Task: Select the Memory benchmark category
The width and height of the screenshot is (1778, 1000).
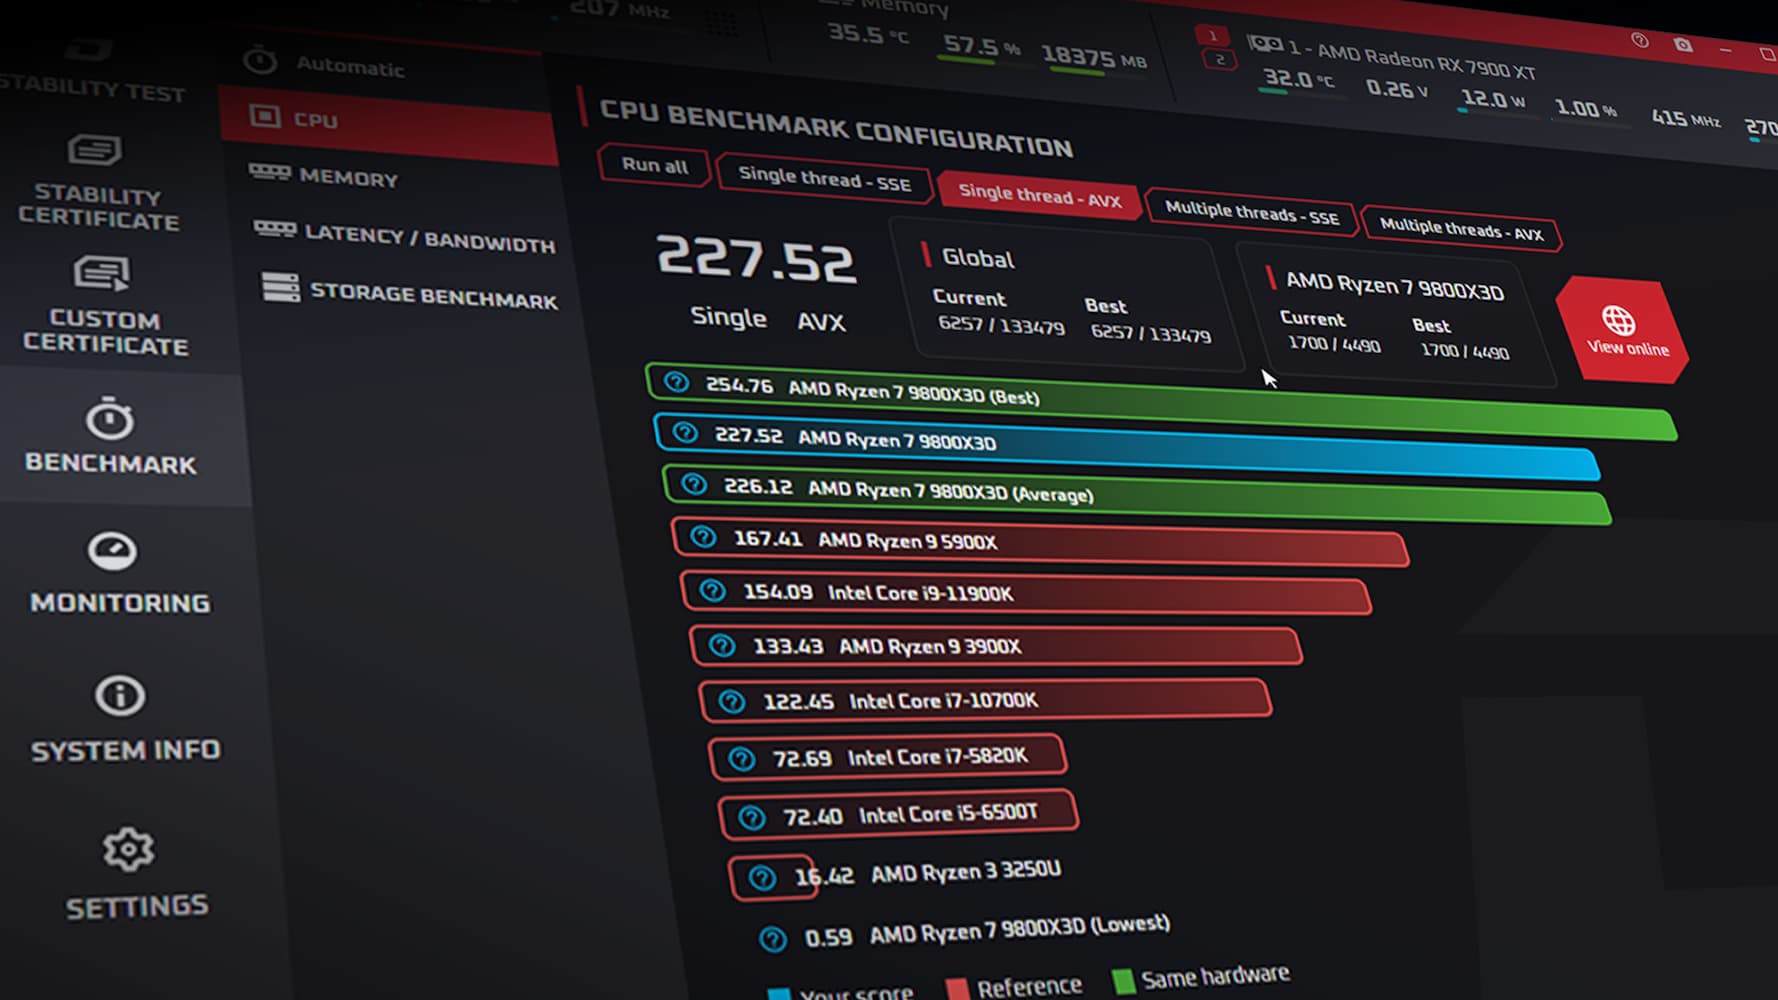Action: click(x=324, y=176)
